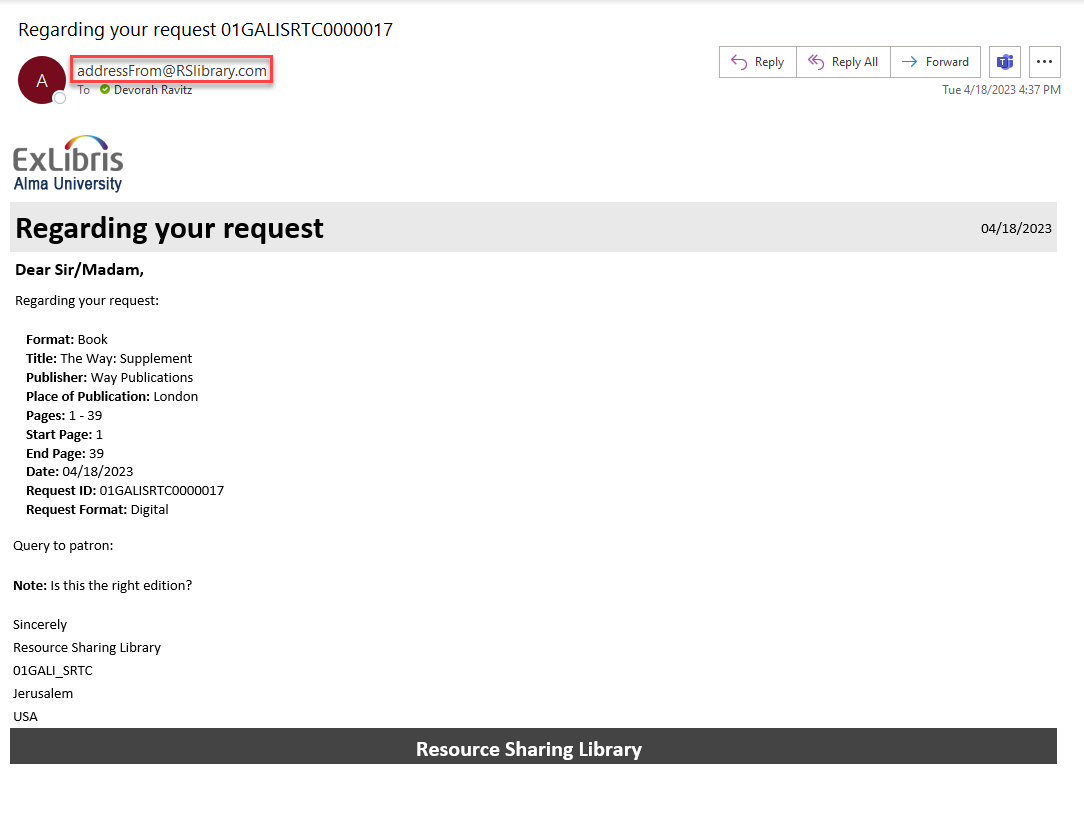Click the note Is this the right edition?
This screenshot has height=829, width=1084.
click(x=121, y=585)
